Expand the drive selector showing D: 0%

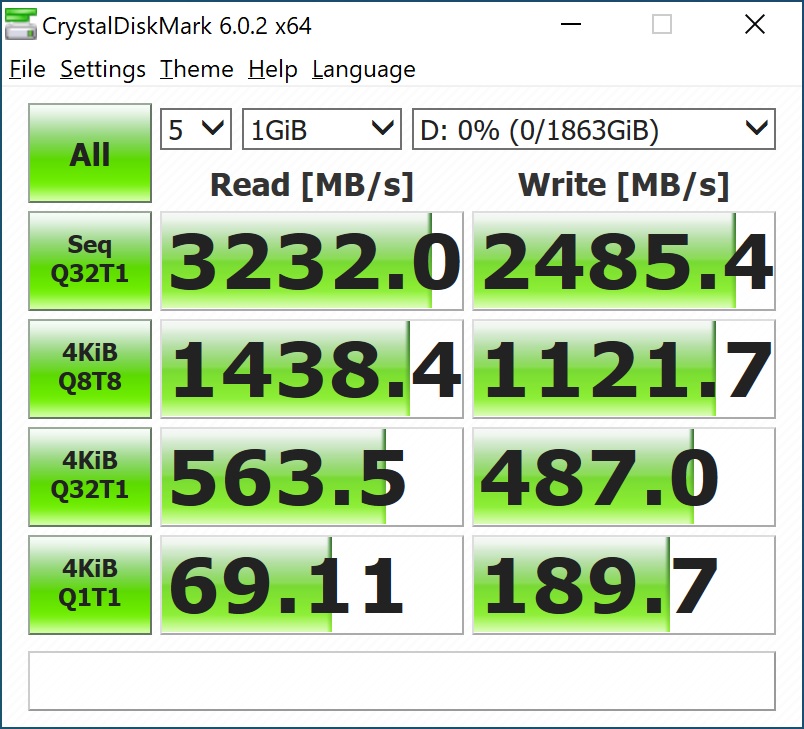594,129
